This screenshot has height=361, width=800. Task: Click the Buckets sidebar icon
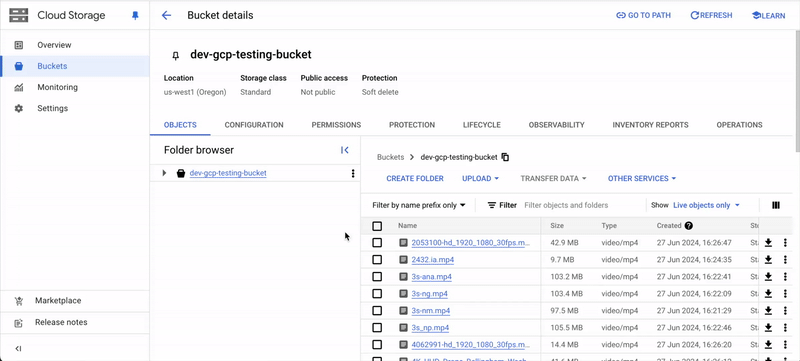(19, 66)
